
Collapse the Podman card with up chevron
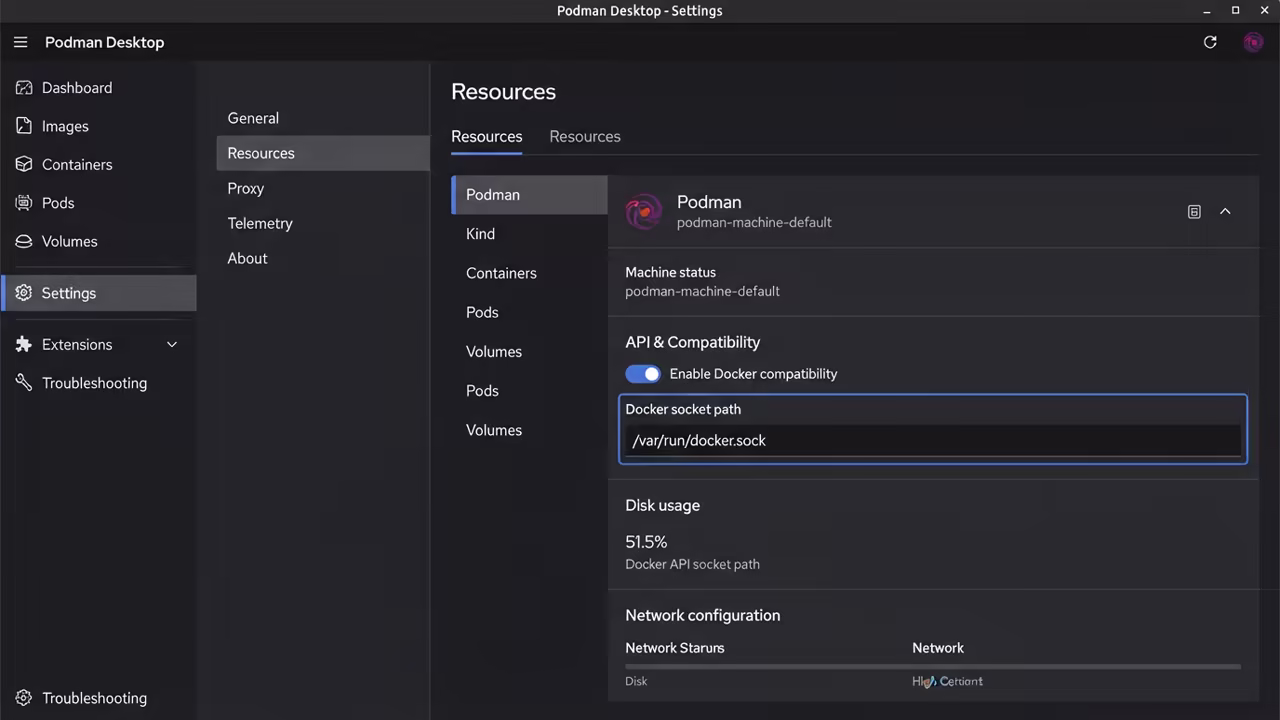click(x=1225, y=212)
